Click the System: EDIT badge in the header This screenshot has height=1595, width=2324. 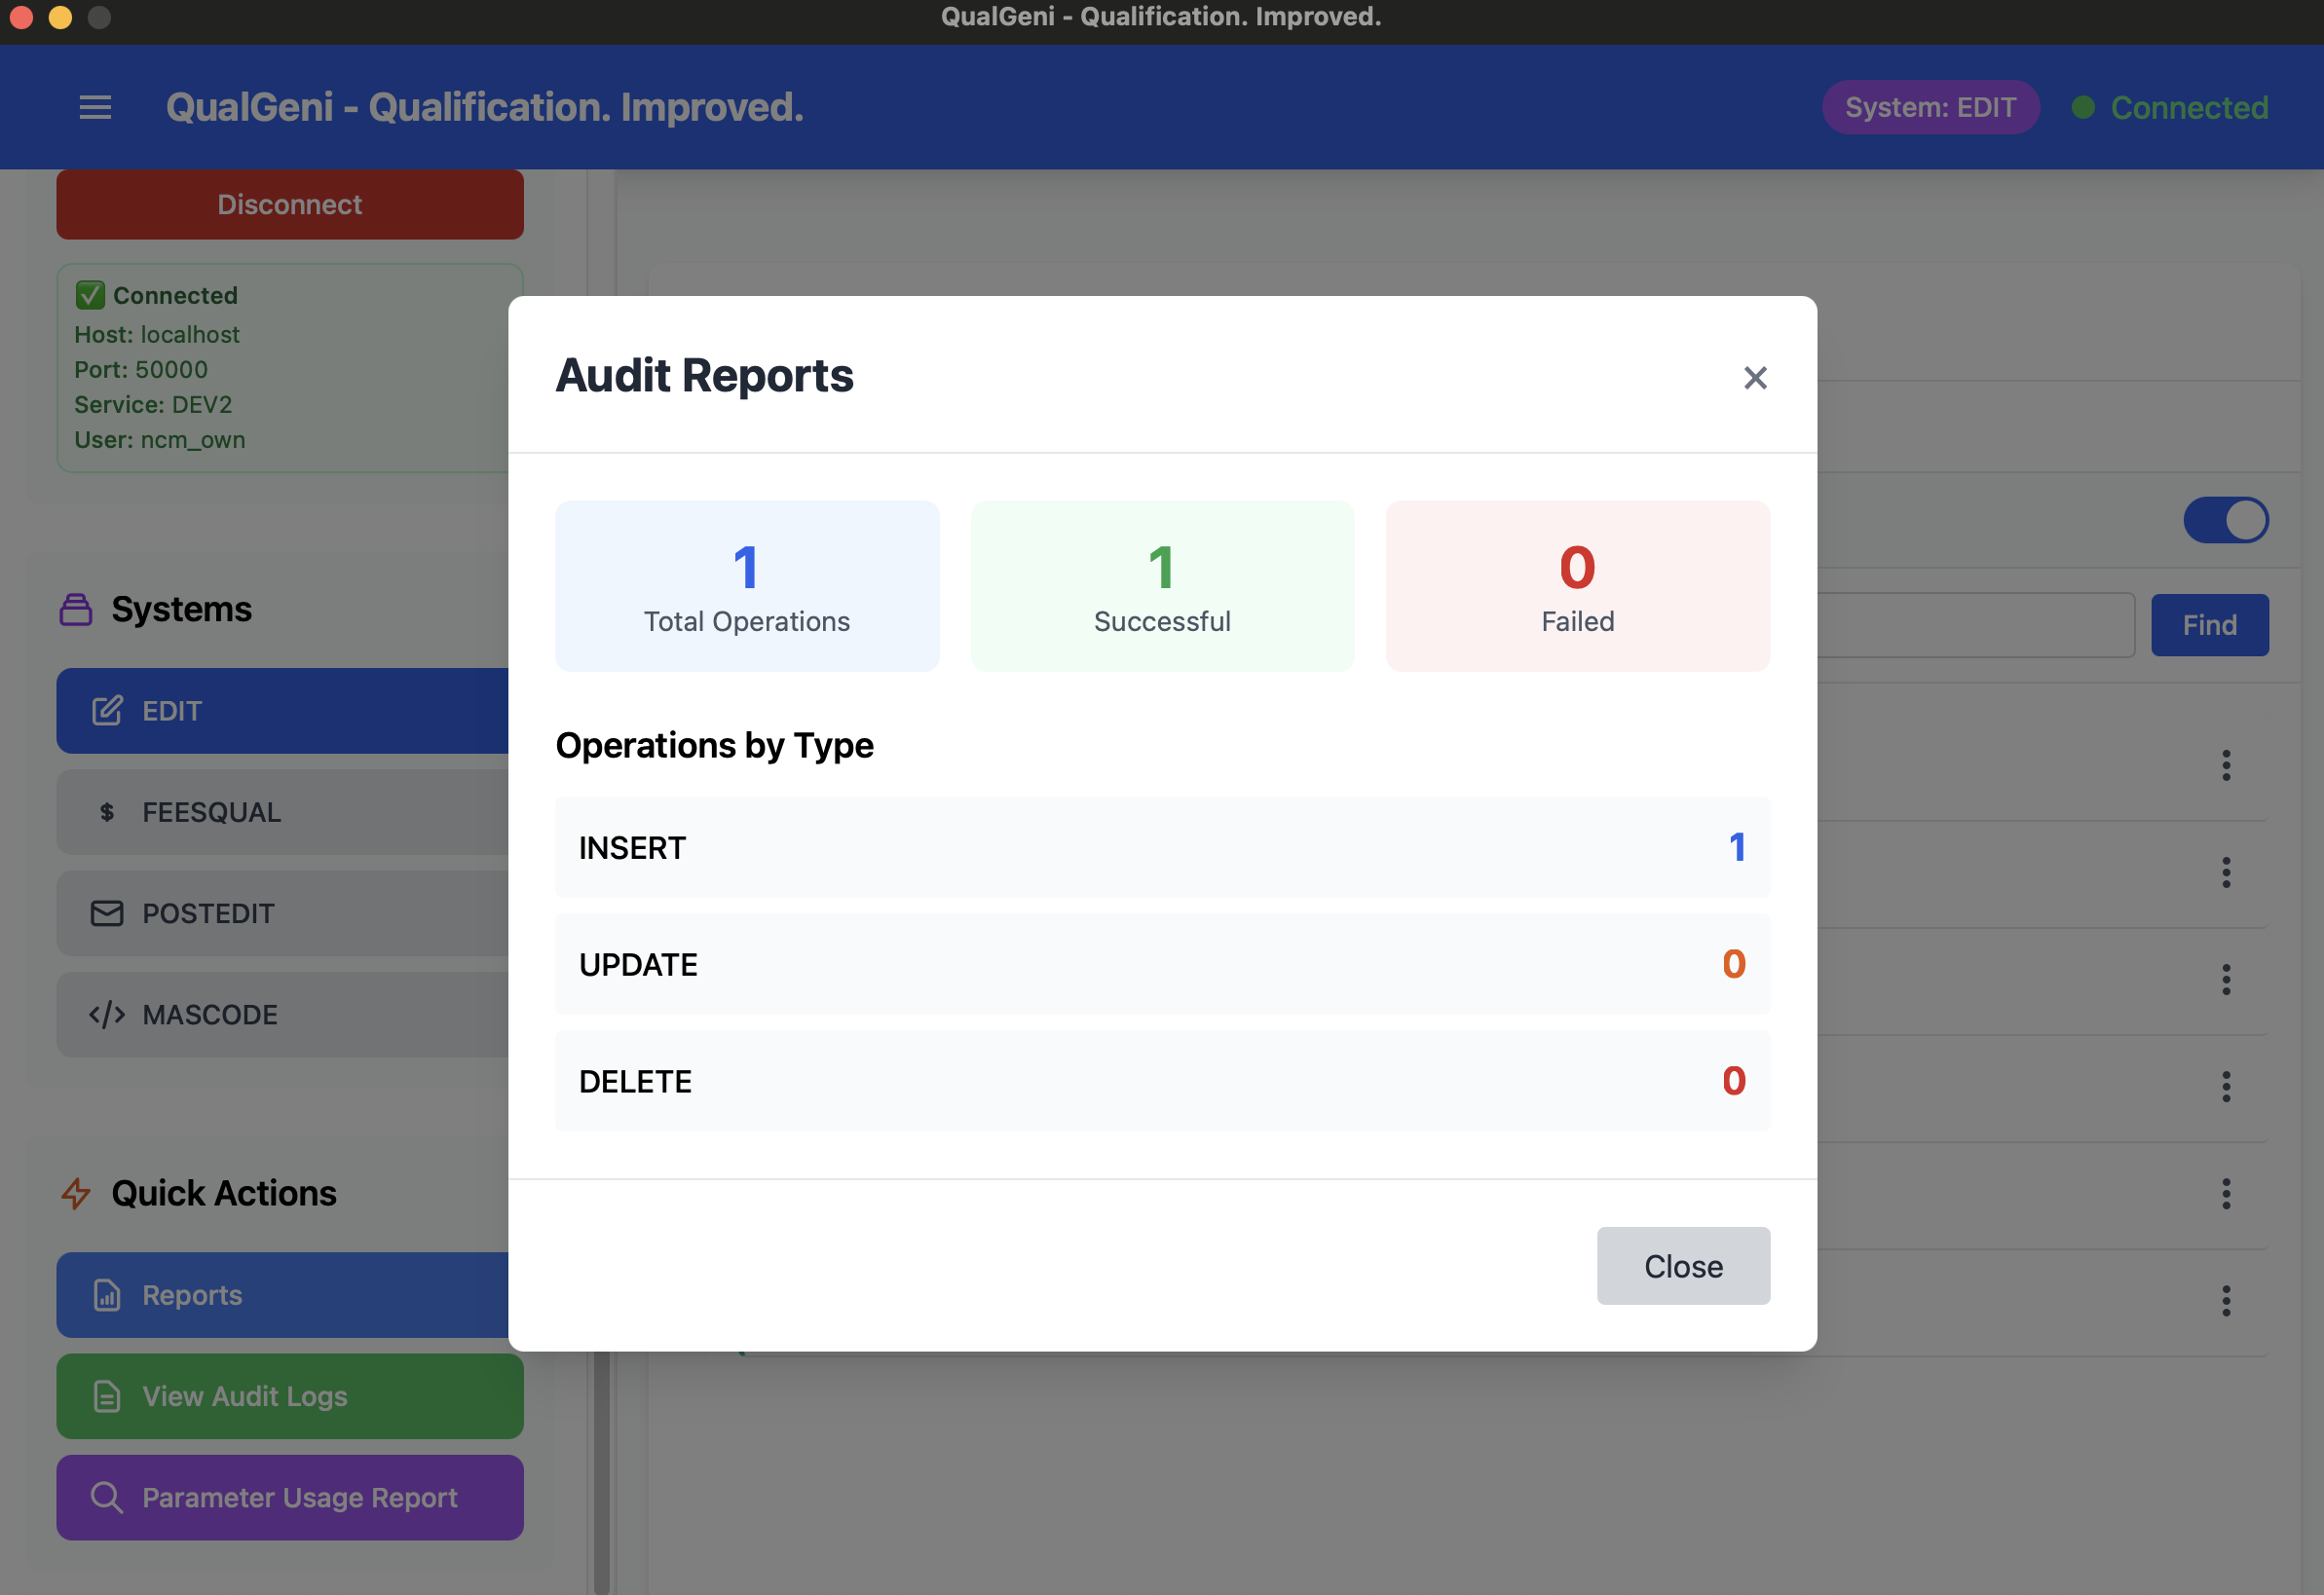point(1930,107)
